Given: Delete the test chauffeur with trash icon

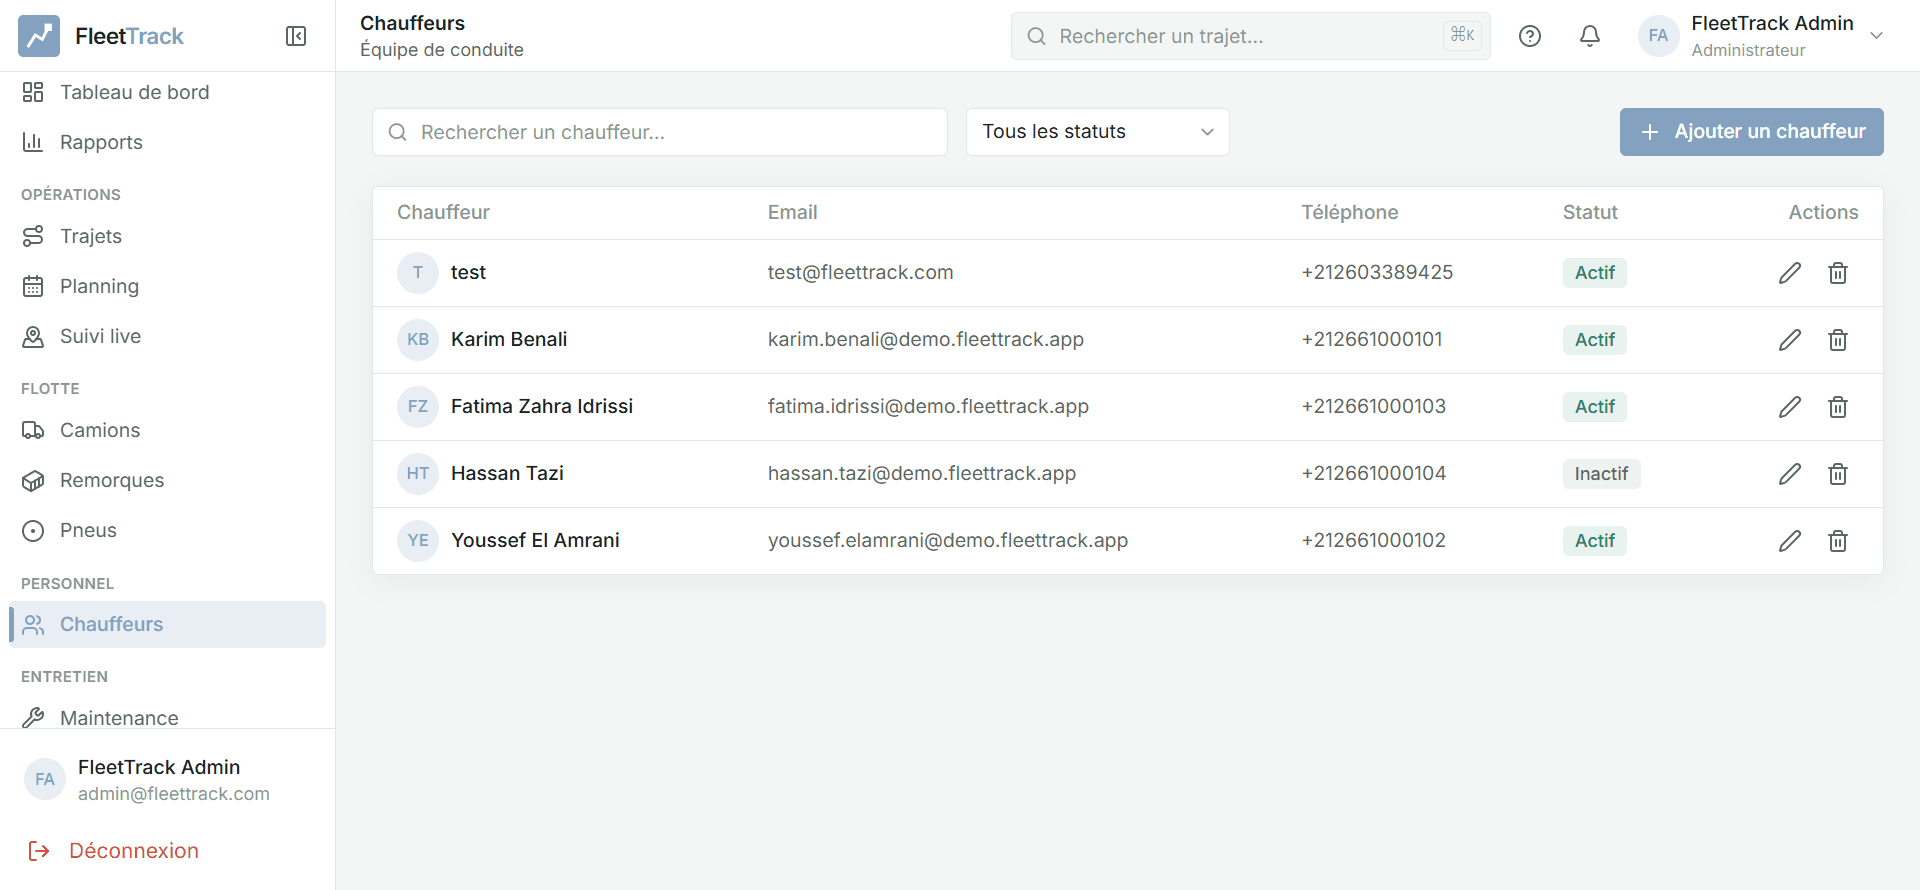Looking at the screenshot, I should coord(1838,273).
